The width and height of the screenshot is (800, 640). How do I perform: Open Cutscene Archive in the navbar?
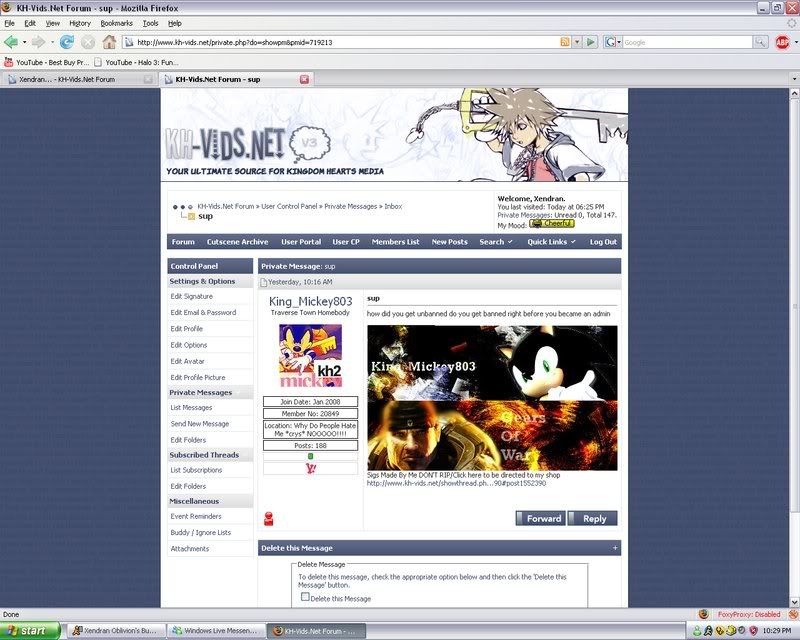coord(237,242)
